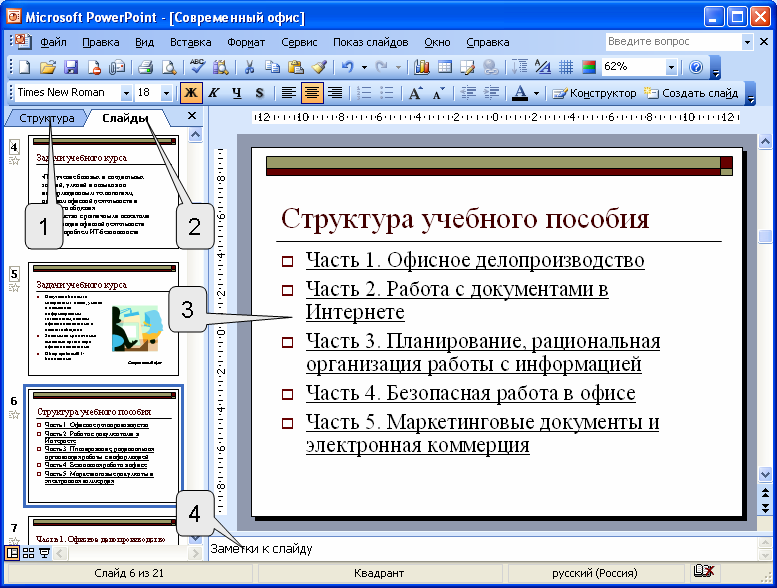Activate the Format Painter brush
The height and width of the screenshot is (588, 777).
[x=319, y=67]
